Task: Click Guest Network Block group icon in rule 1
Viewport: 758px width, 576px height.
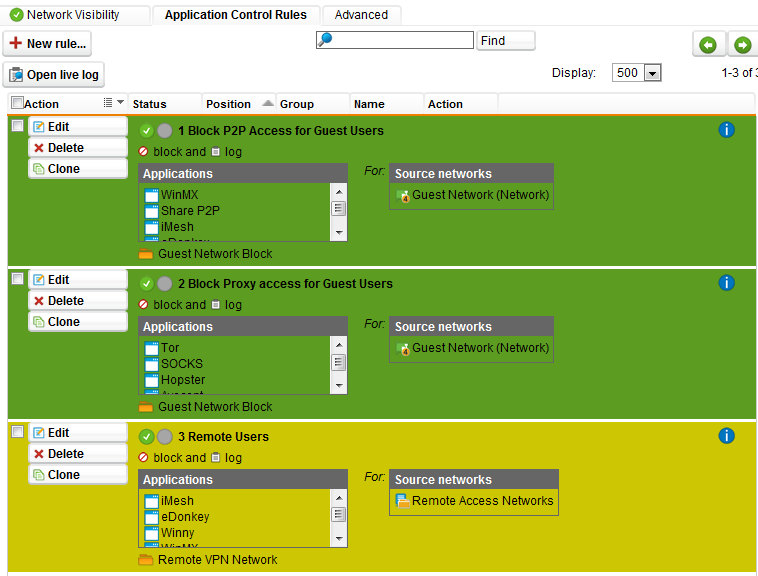Action: 146,255
